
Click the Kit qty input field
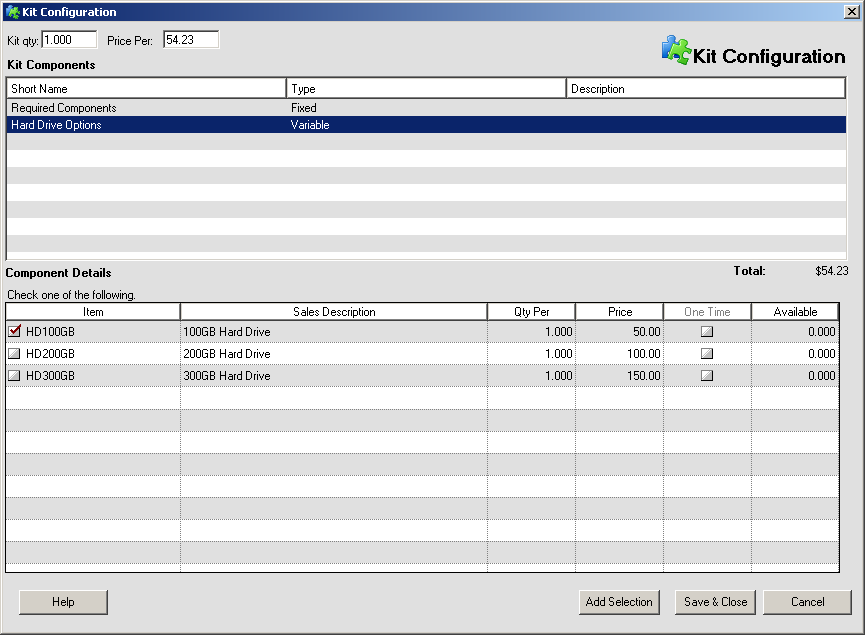point(69,40)
